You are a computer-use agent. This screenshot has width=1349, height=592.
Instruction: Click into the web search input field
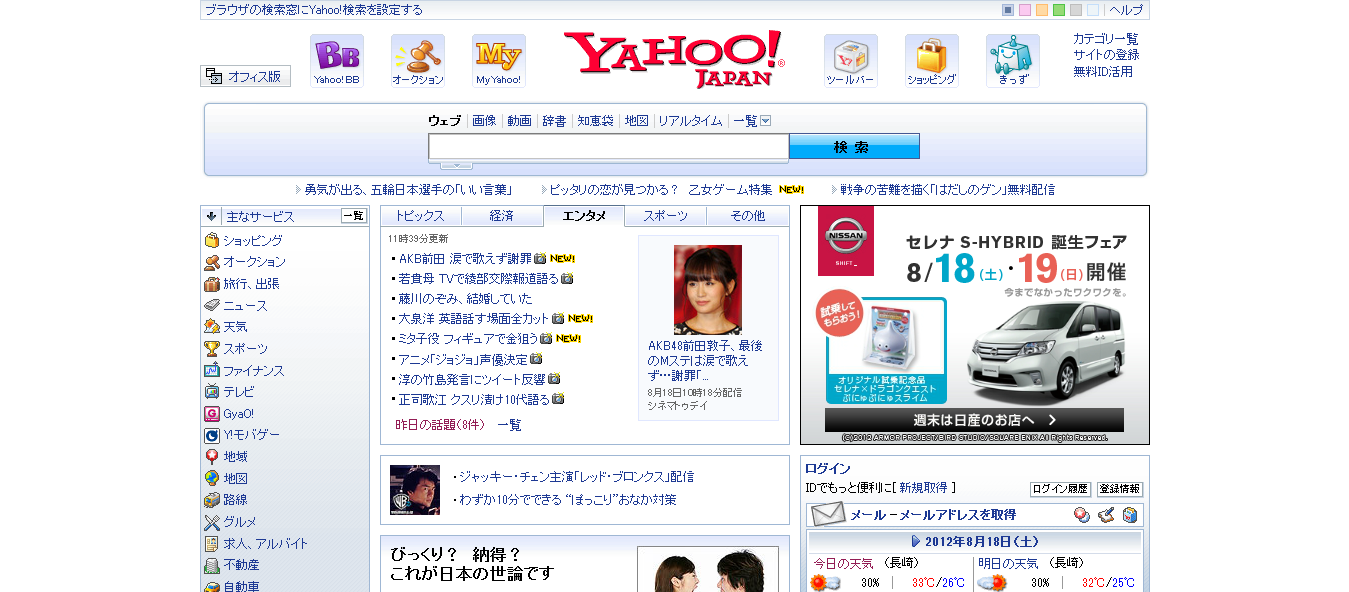click(x=609, y=147)
